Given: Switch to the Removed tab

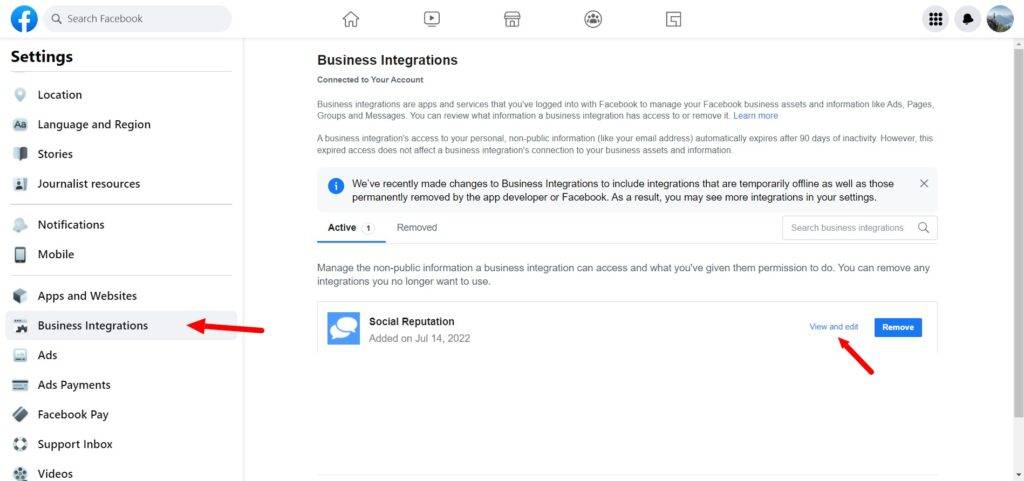Looking at the screenshot, I should [416, 228].
